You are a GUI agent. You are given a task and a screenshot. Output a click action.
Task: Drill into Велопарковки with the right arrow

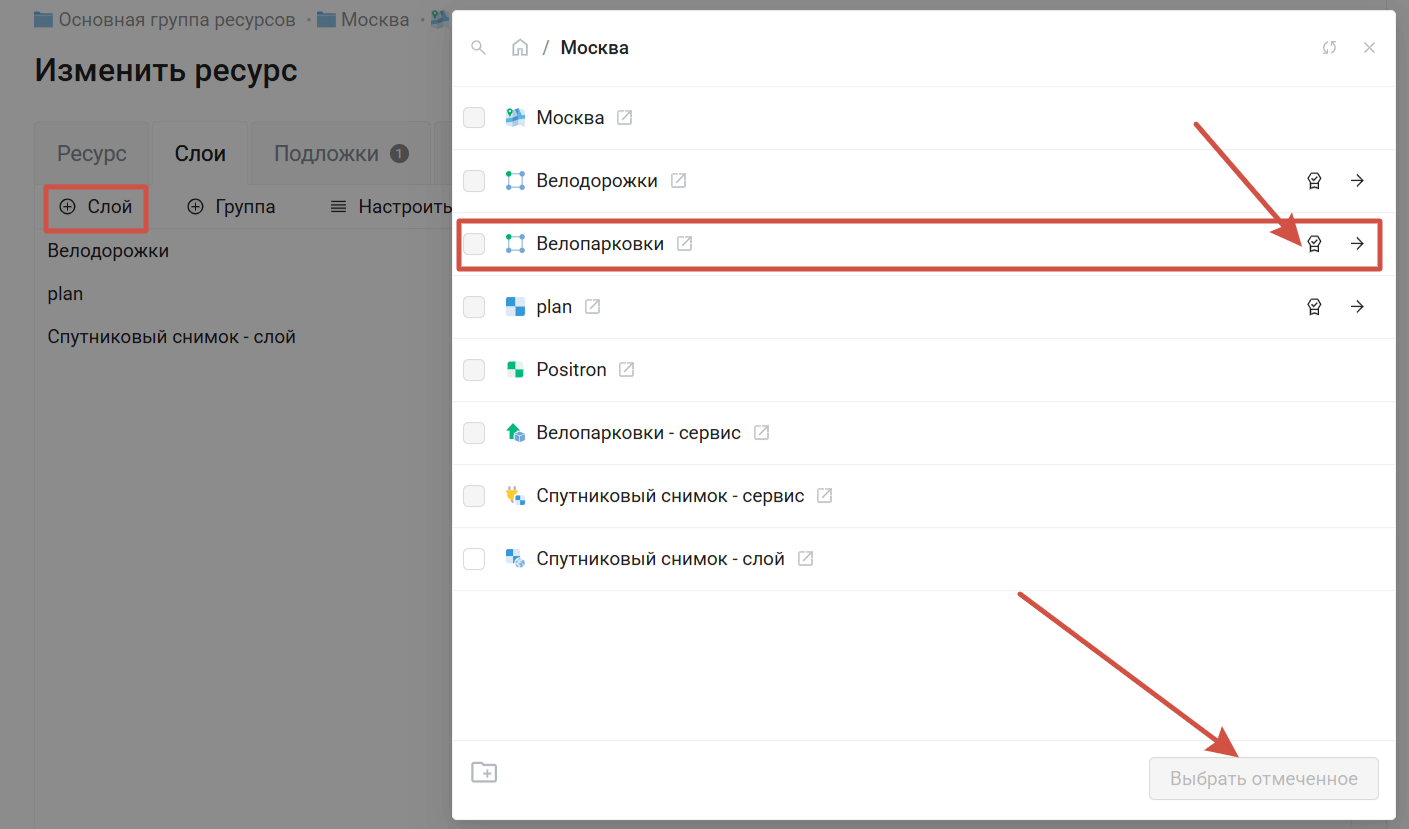[1357, 244]
